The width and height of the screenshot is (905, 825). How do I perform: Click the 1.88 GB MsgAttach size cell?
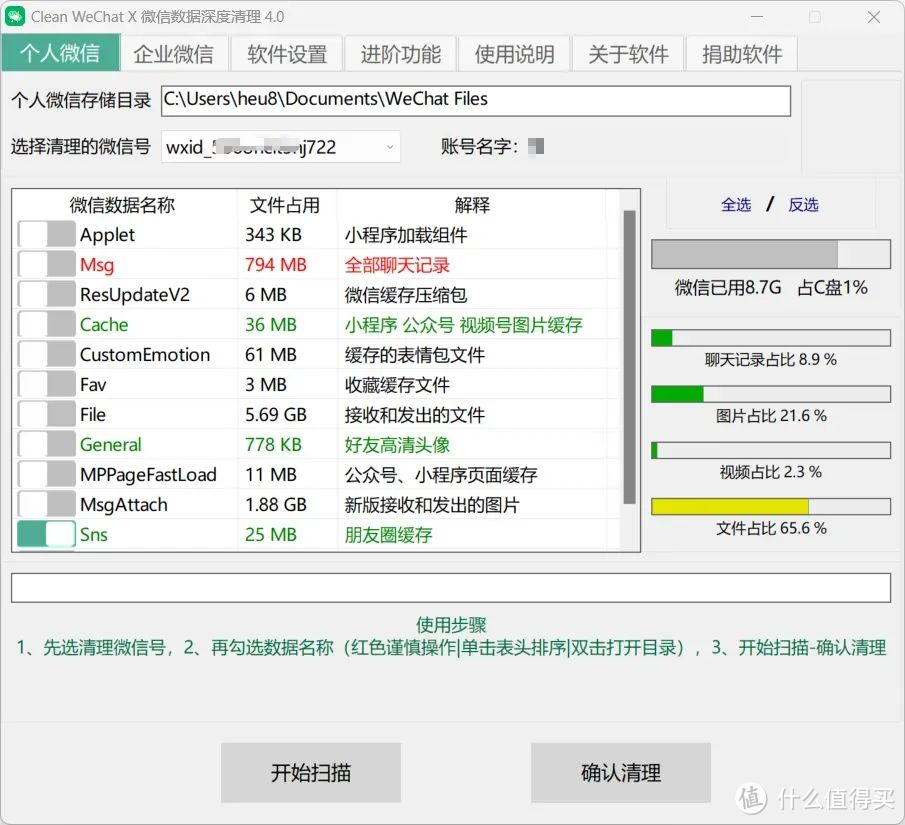pos(276,505)
